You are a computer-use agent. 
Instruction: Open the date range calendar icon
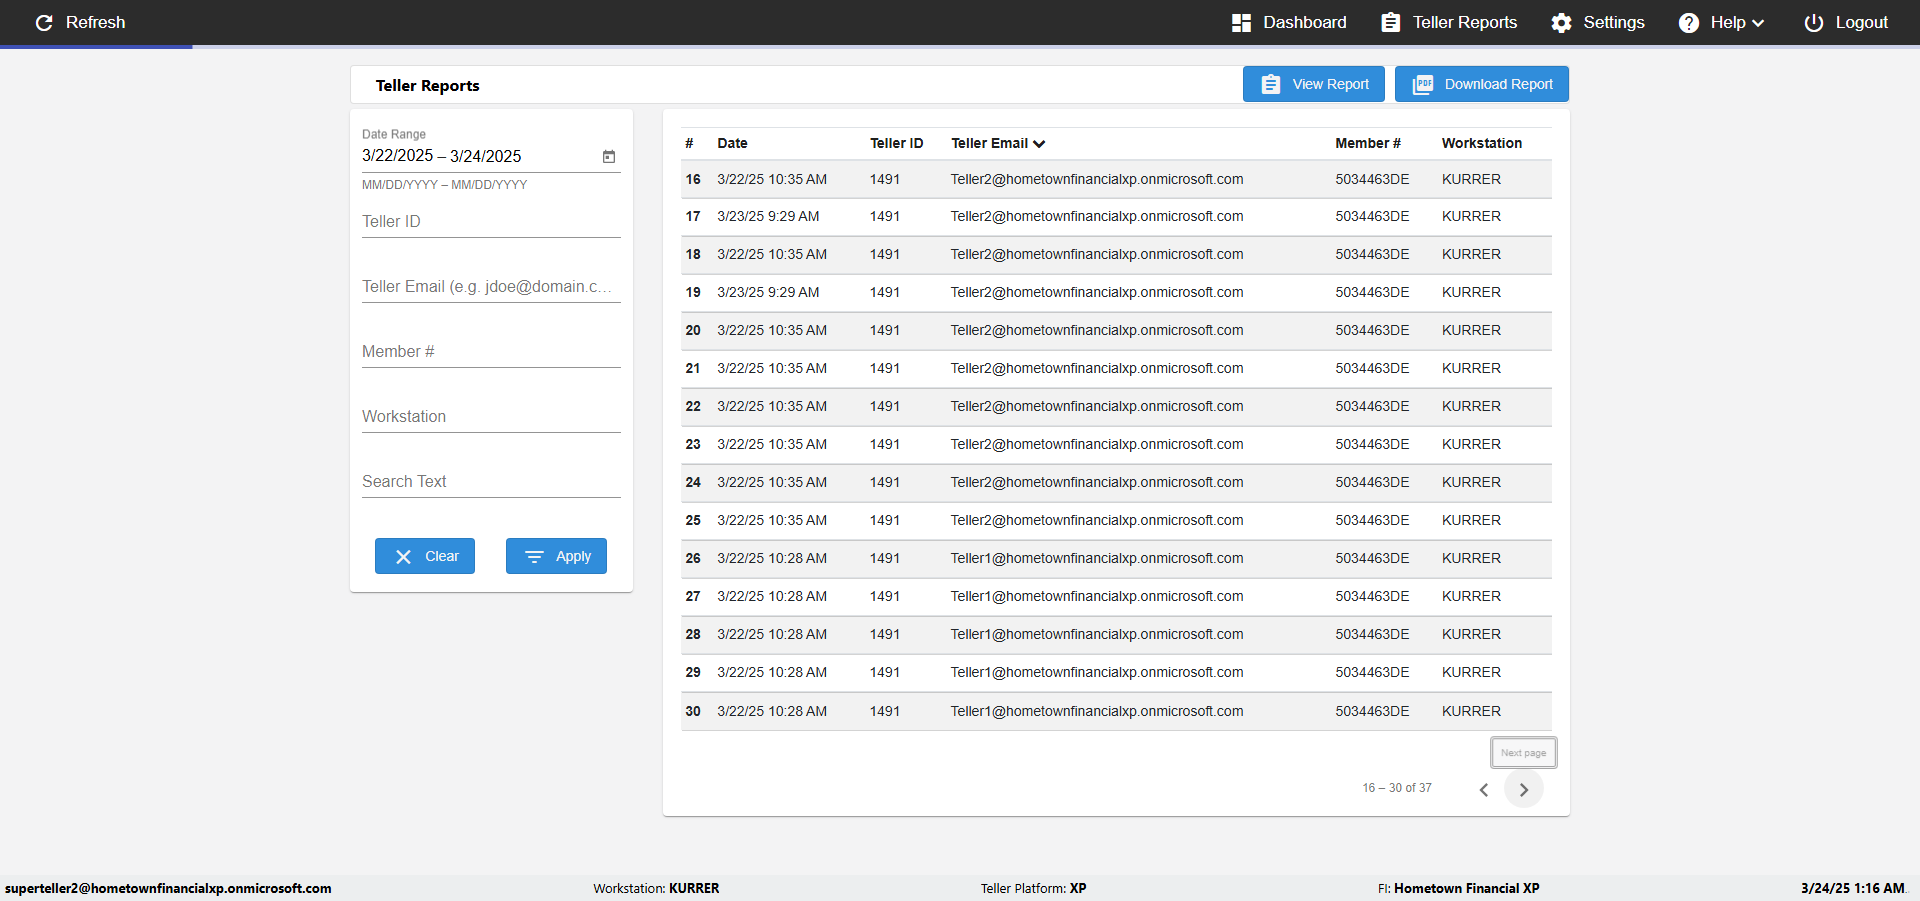609,156
